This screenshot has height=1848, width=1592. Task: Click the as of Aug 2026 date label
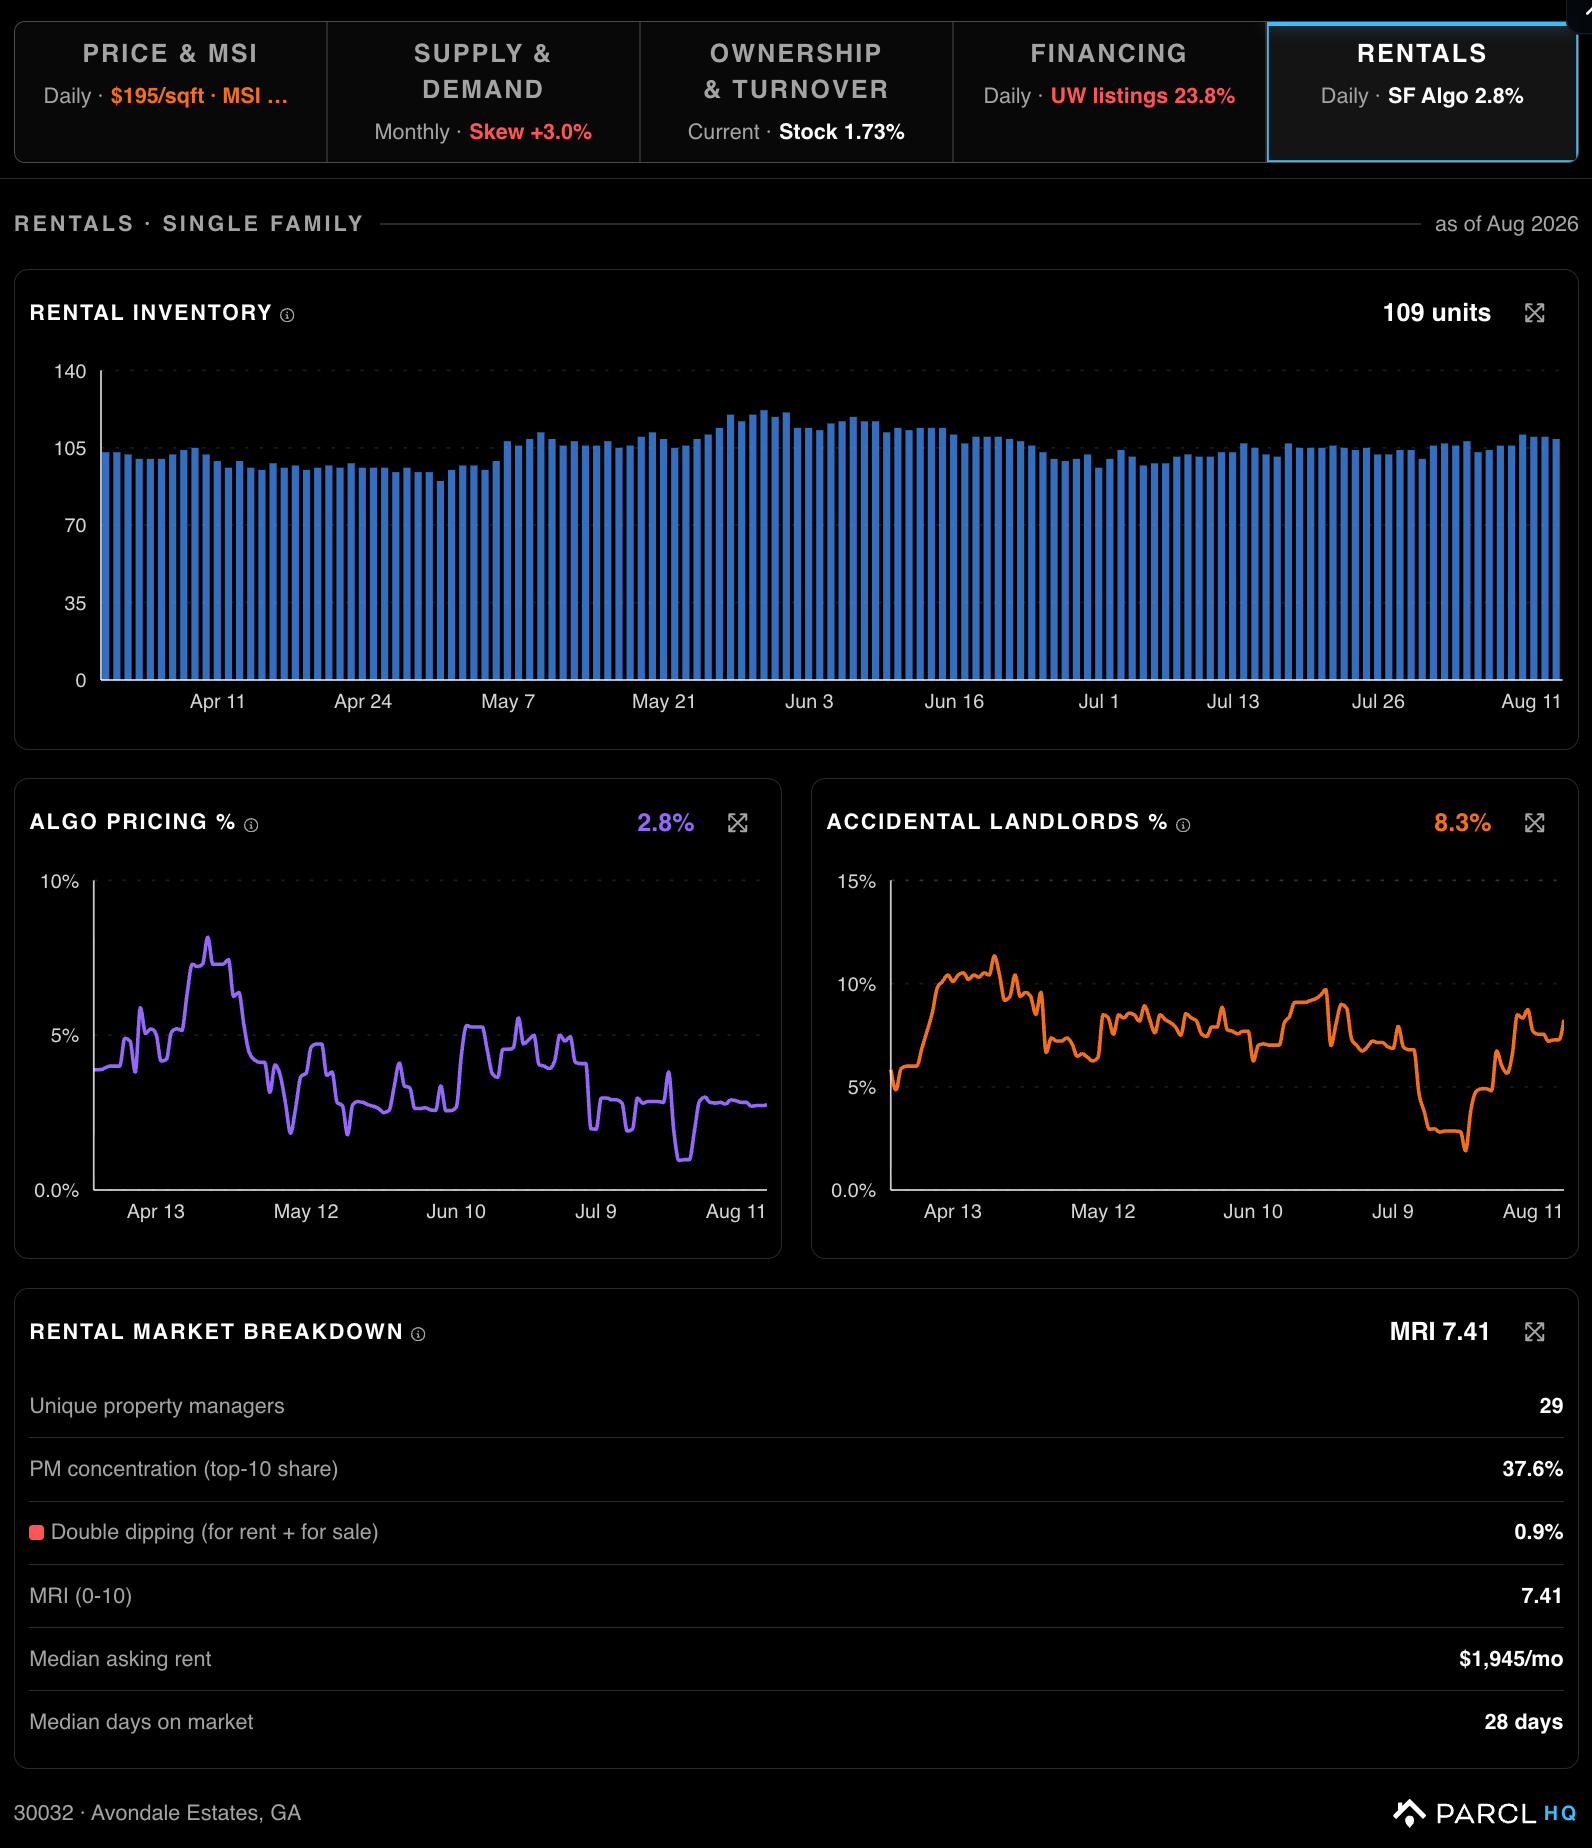click(1506, 224)
